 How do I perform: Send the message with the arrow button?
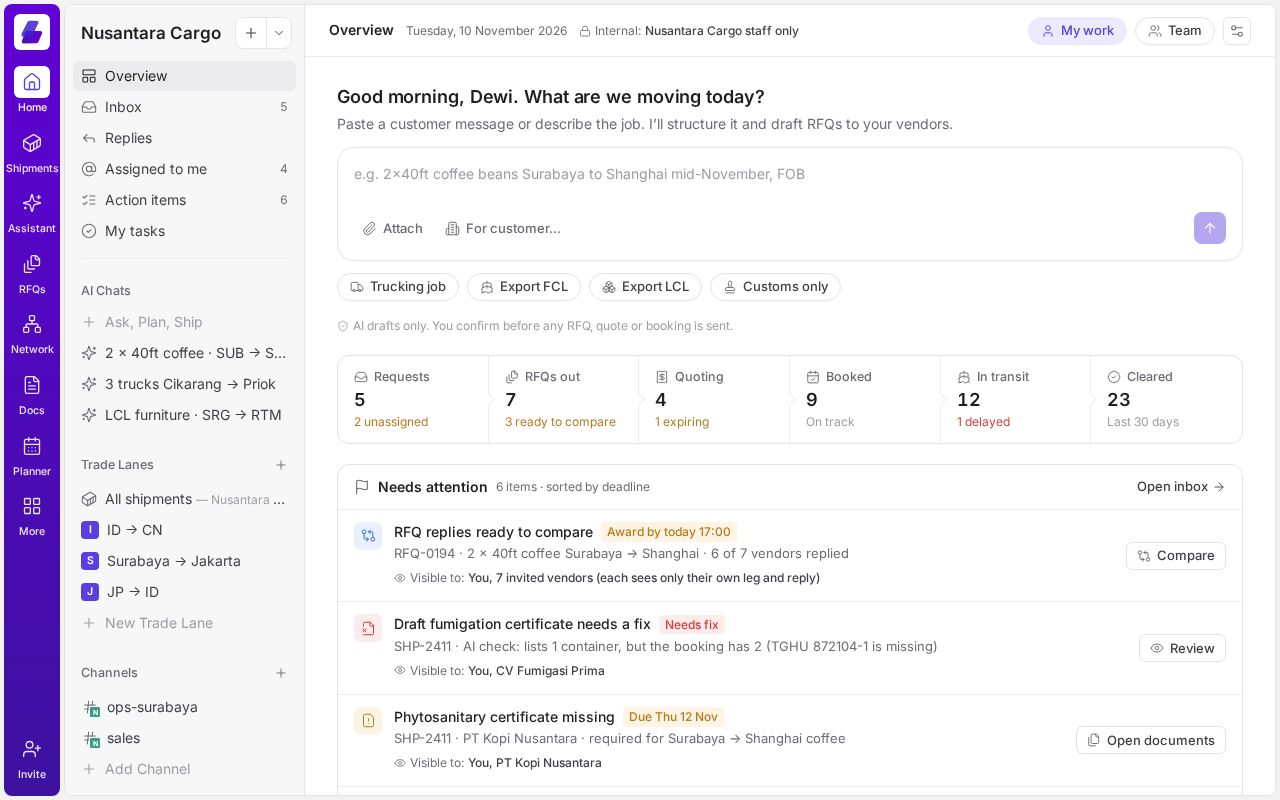point(1209,228)
